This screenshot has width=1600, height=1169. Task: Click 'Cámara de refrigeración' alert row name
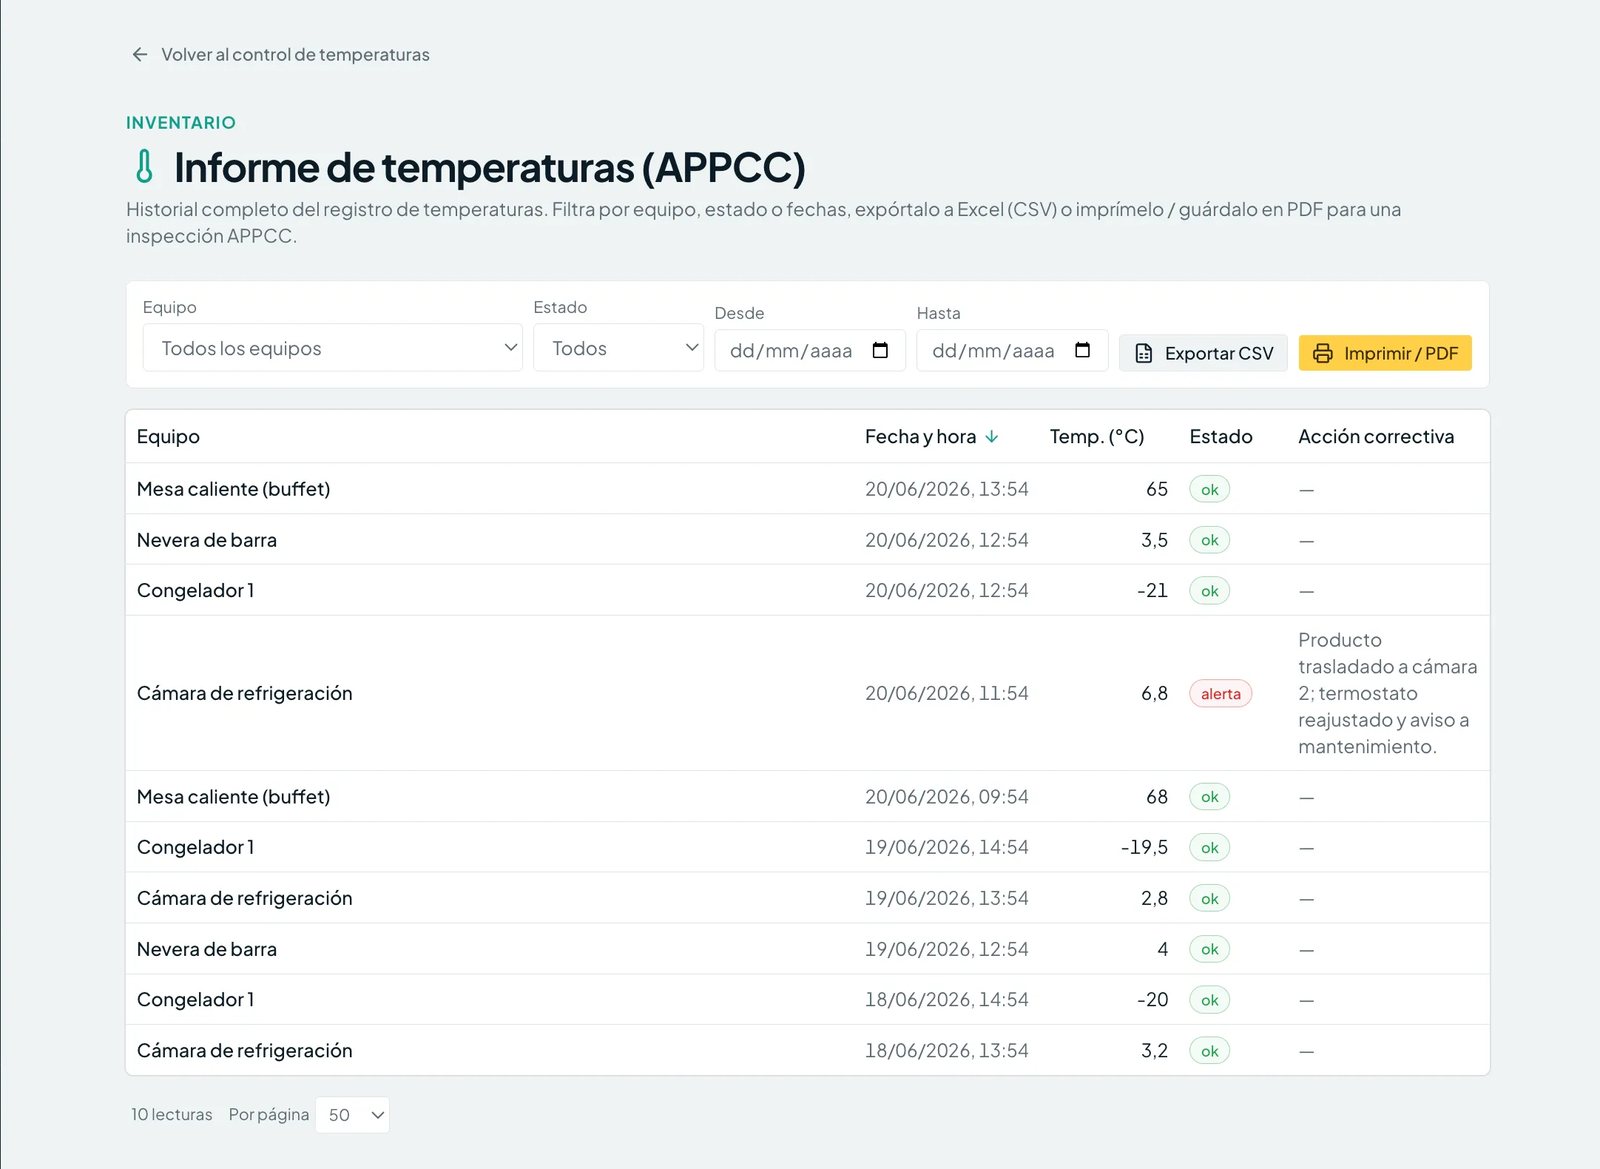click(244, 693)
